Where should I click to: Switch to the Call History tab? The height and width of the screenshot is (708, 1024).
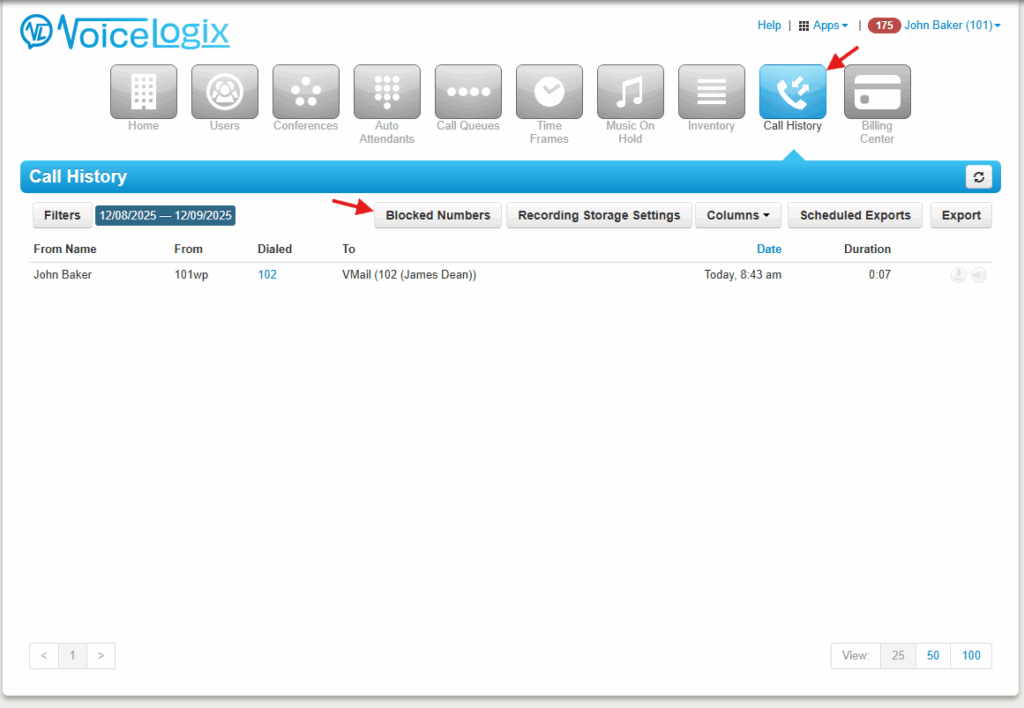pos(792,91)
